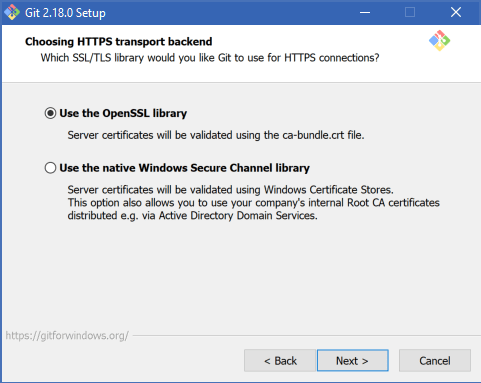Viewport: 481px width, 383px height.
Task: Click the 'Which SSL/TLS library' question text
Action: click(210, 58)
